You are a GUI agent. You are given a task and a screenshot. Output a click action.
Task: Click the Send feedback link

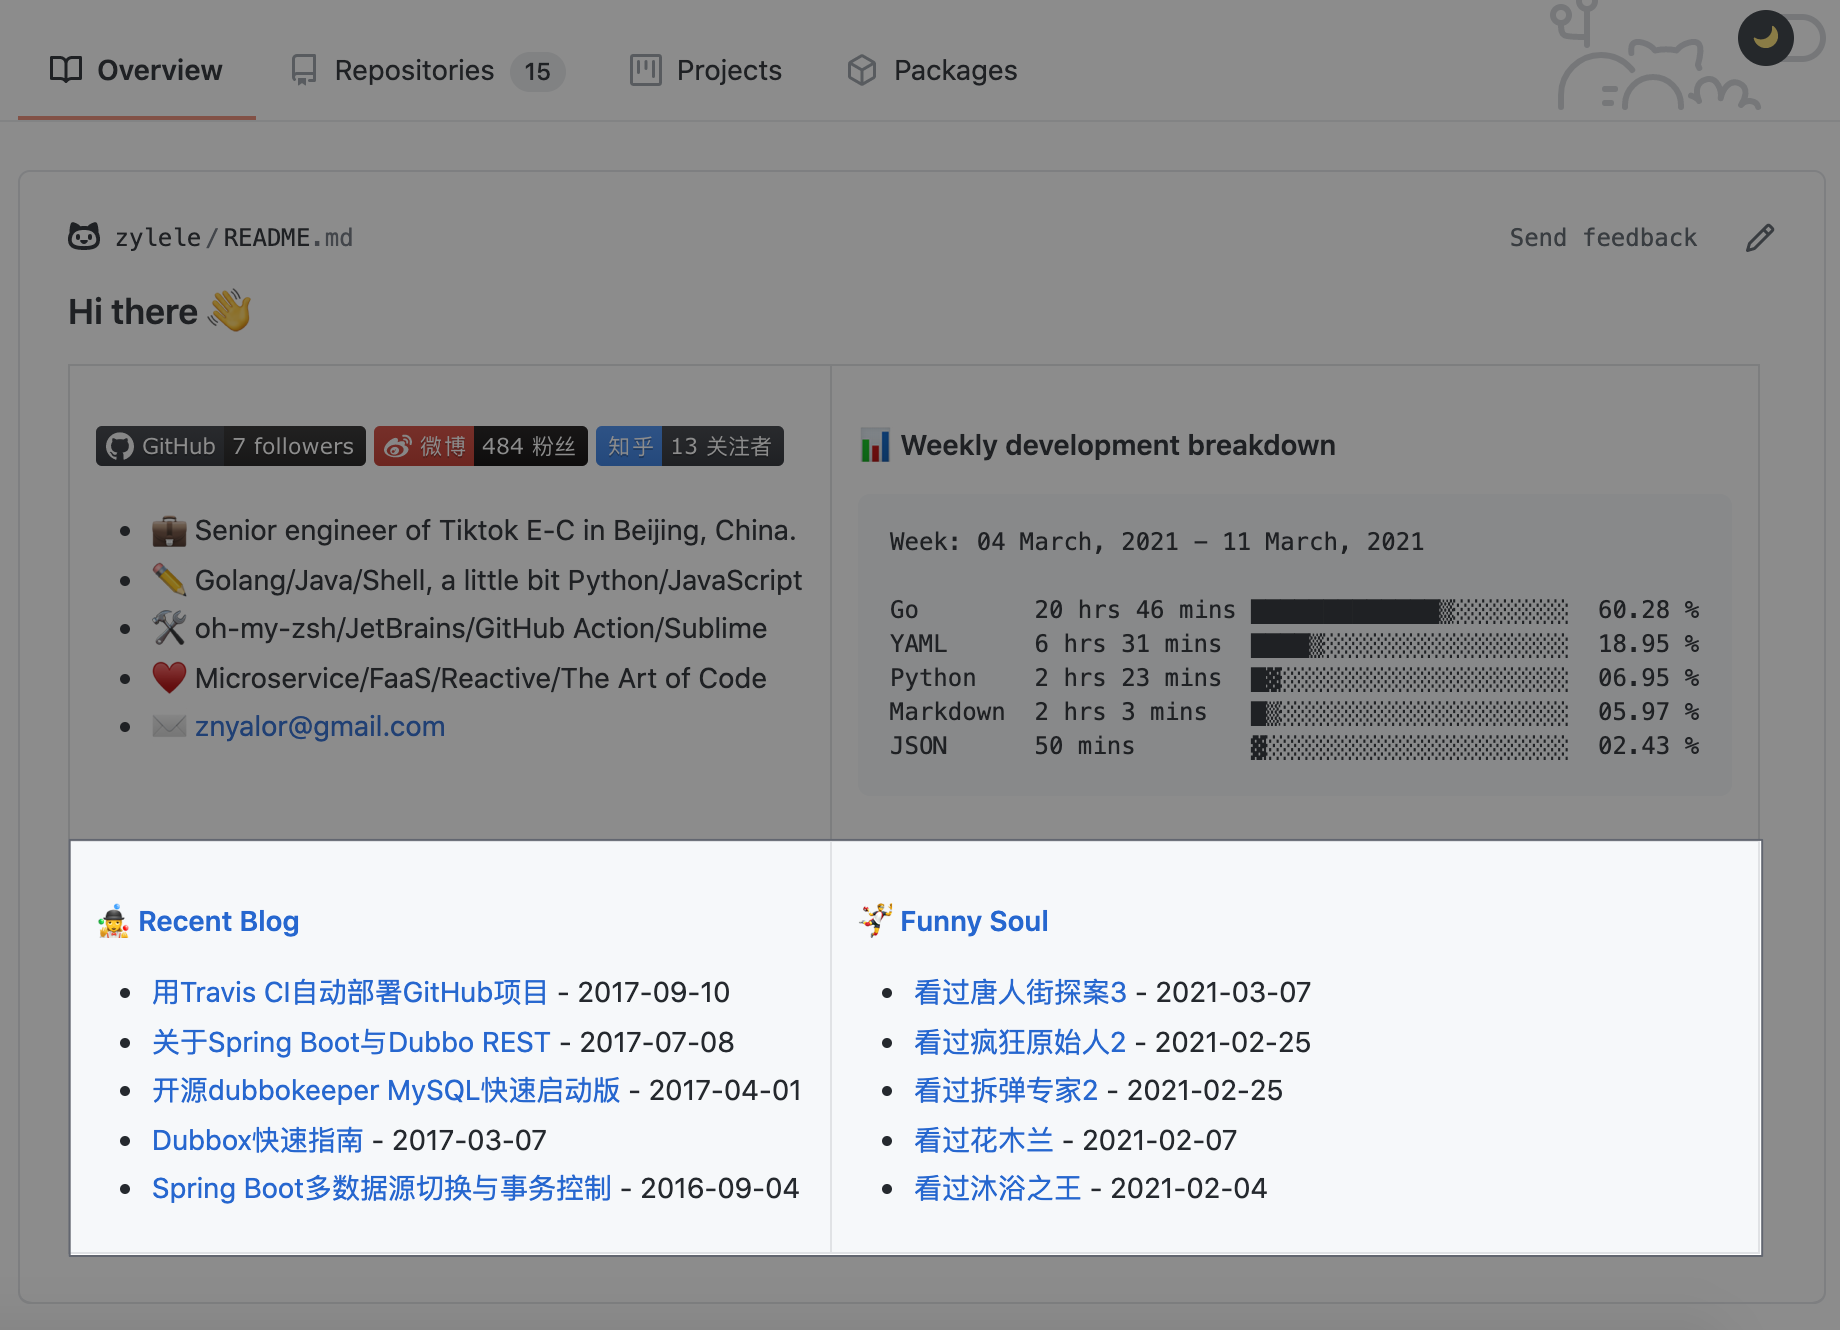(1602, 237)
